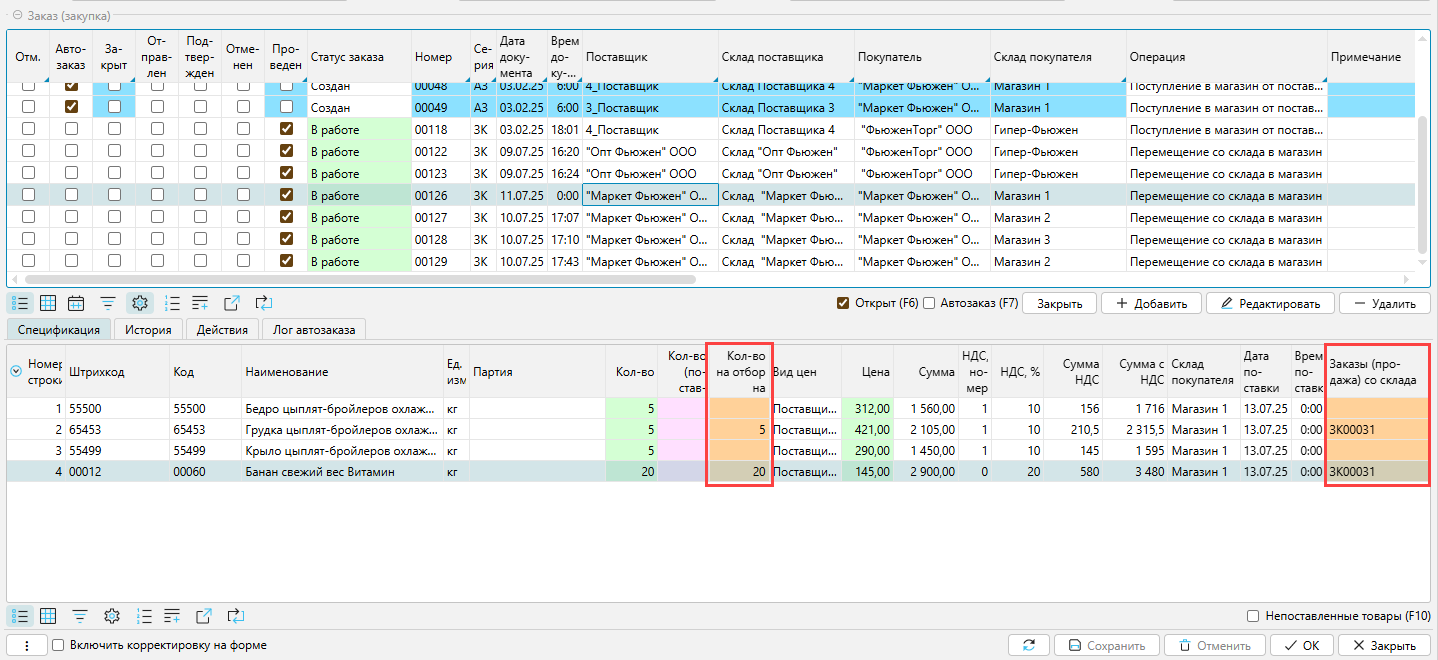The width and height of the screenshot is (1438, 660).
Task: Expand chevron in Номер строки column header
Action: [16, 371]
